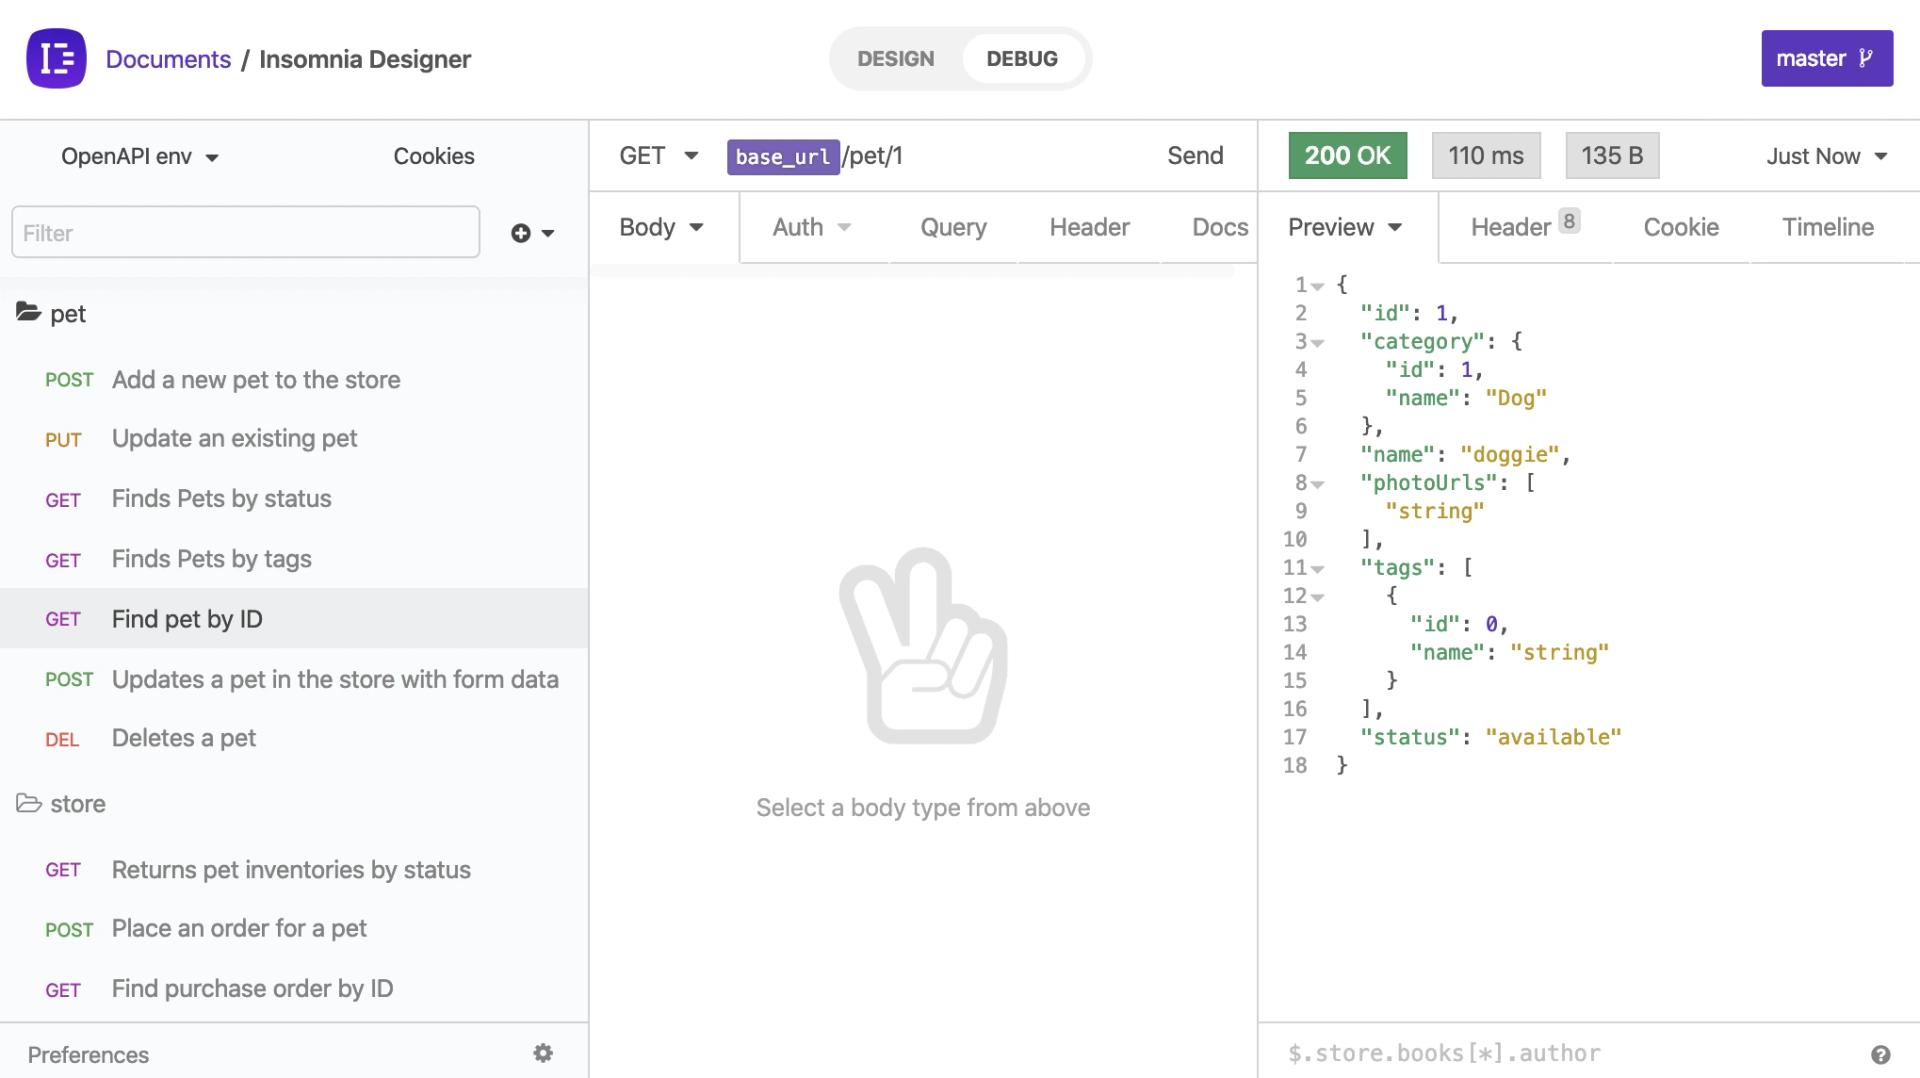Image resolution: width=1920 pixels, height=1078 pixels.
Task: Switch to DESIGN mode
Action: tap(895, 59)
